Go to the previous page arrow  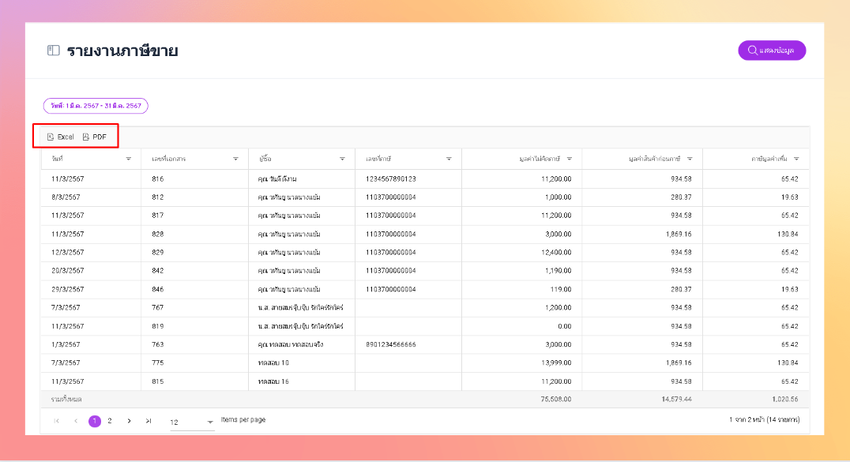click(x=76, y=421)
